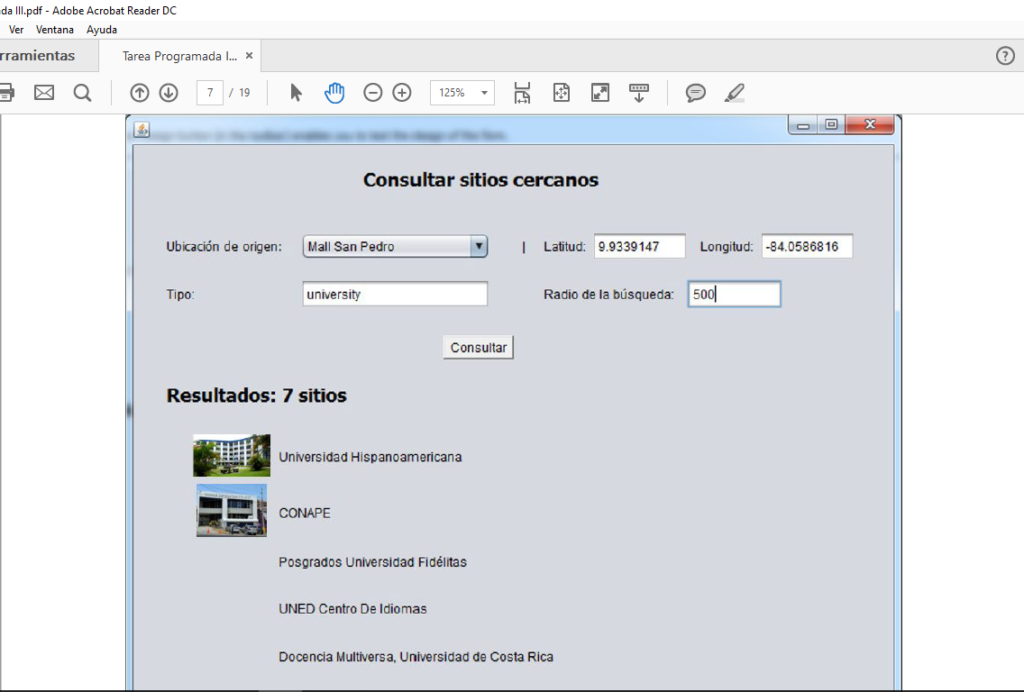
Task: Add a sticky note comment
Action: pos(694,92)
